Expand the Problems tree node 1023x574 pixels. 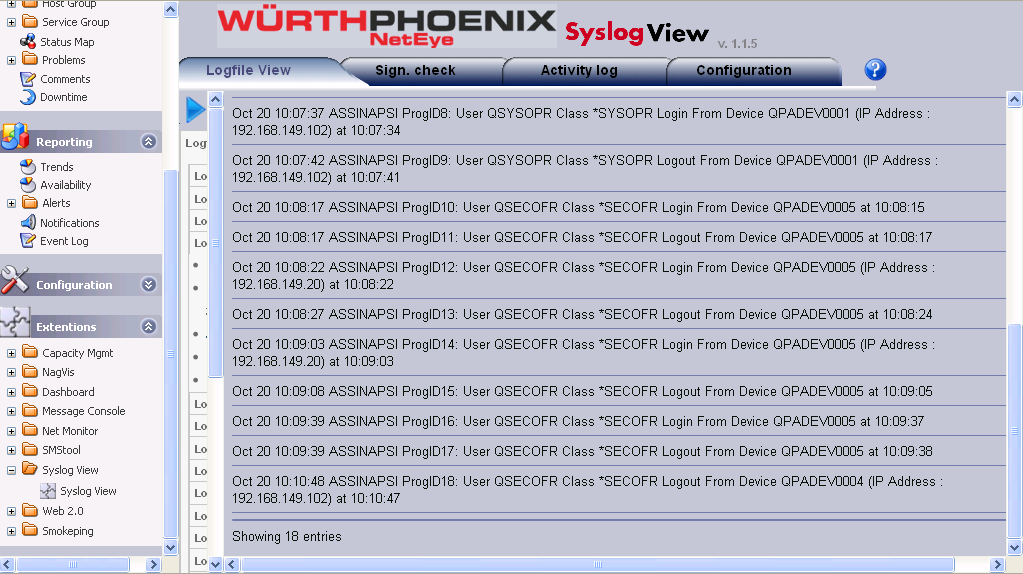(11, 60)
